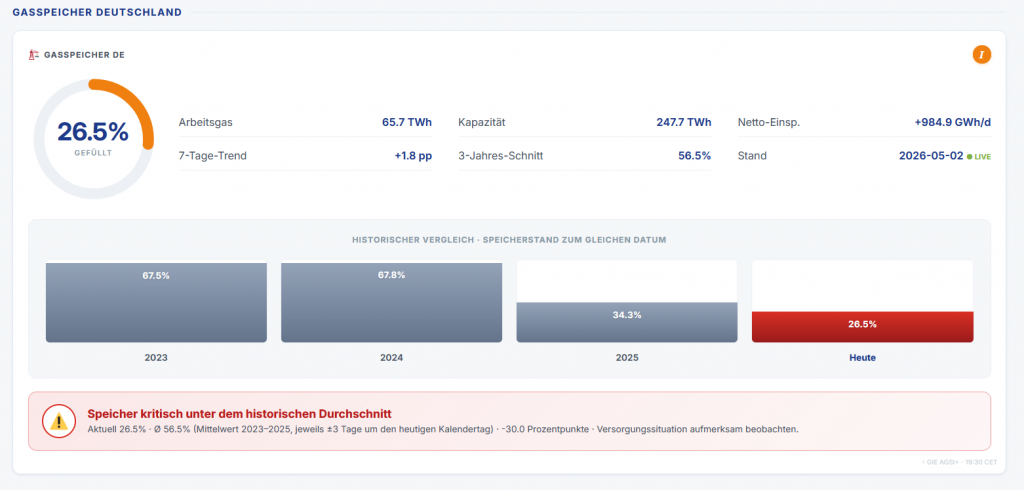Select the 2024 bar showing 67.8%
Screen dimensions: 1024x490
click(391, 302)
